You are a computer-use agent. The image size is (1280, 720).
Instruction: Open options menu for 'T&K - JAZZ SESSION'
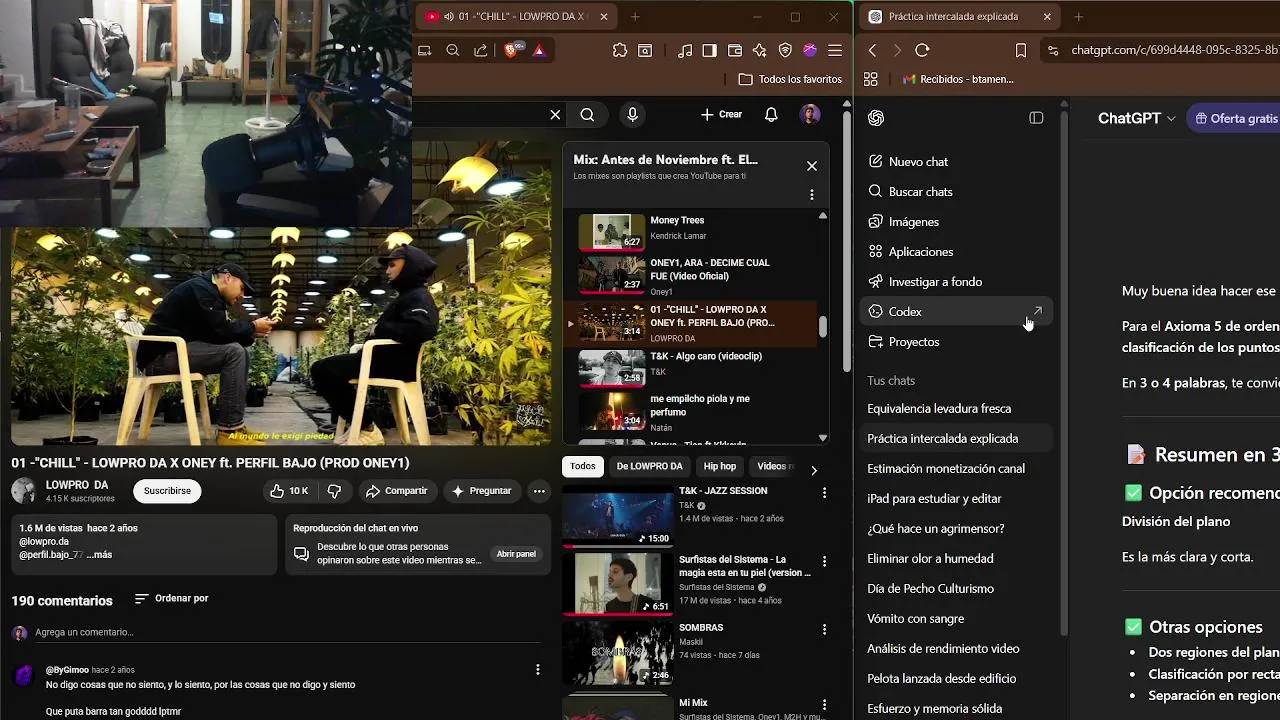[x=824, y=493]
